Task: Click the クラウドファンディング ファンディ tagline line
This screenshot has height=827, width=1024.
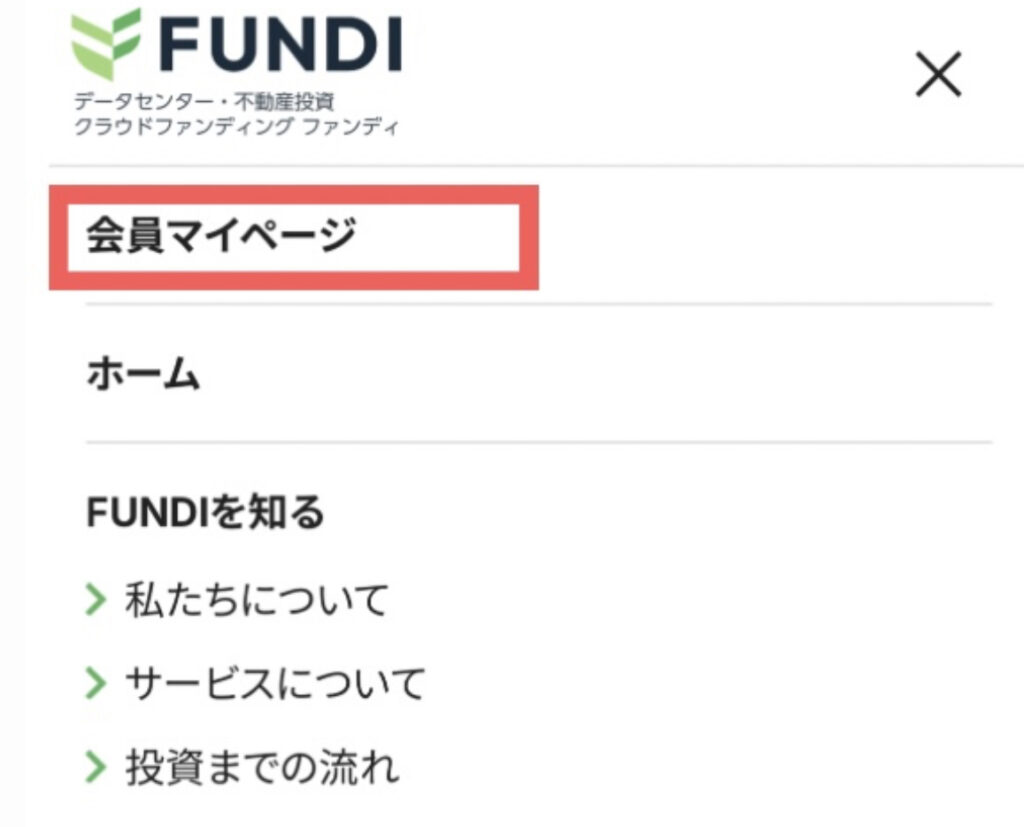Action: (x=236, y=125)
